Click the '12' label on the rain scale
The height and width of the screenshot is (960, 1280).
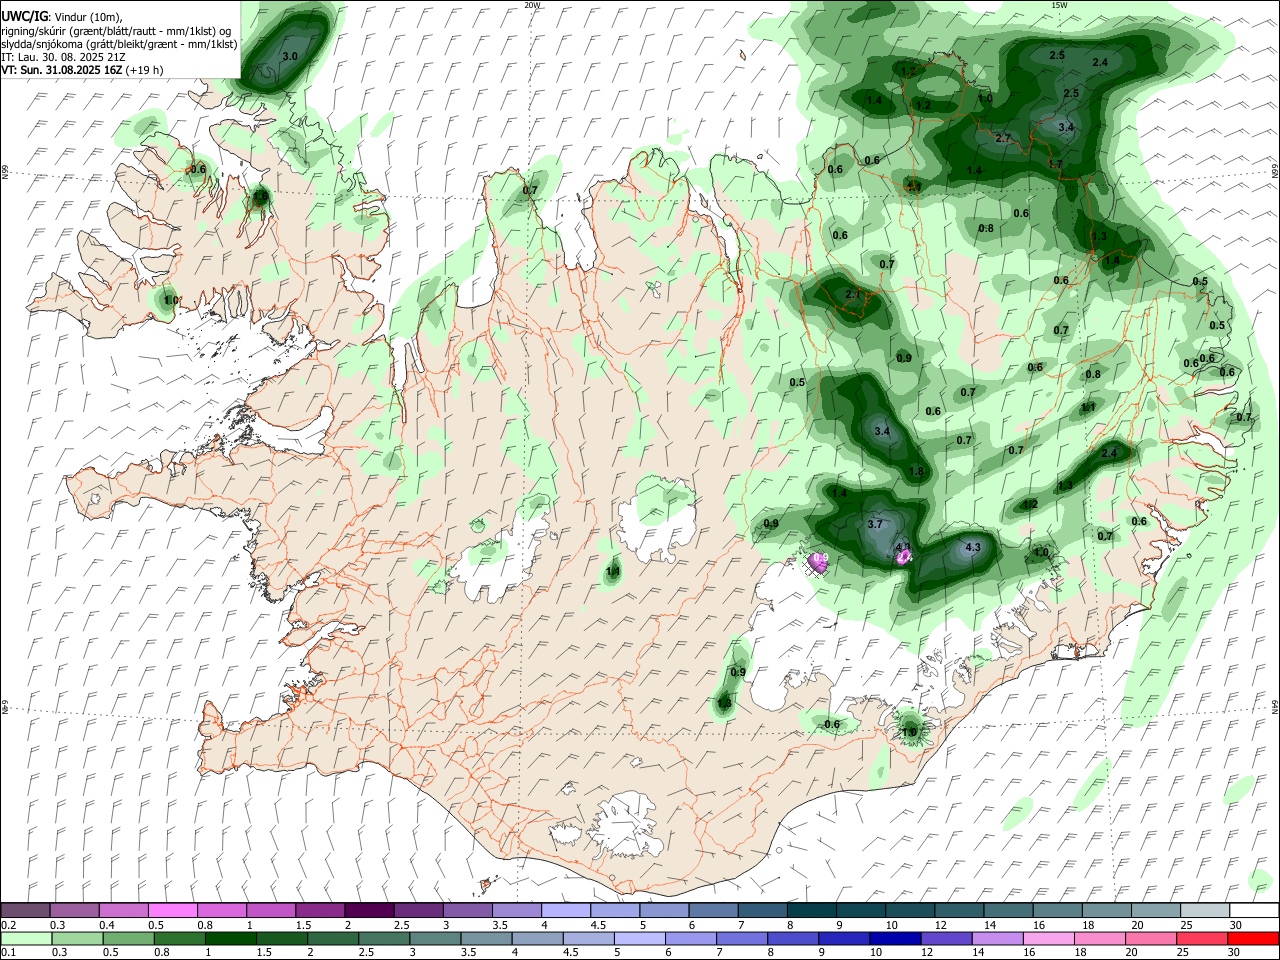927,953
